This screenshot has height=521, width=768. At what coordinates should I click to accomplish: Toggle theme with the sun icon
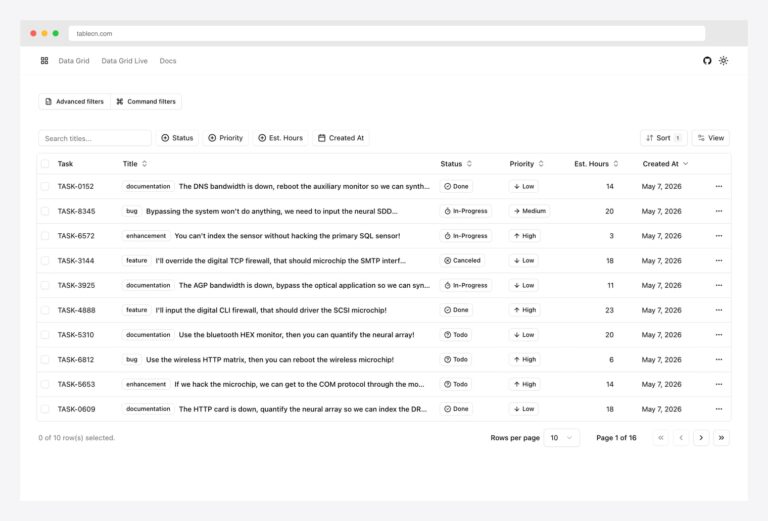[x=723, y=61]
